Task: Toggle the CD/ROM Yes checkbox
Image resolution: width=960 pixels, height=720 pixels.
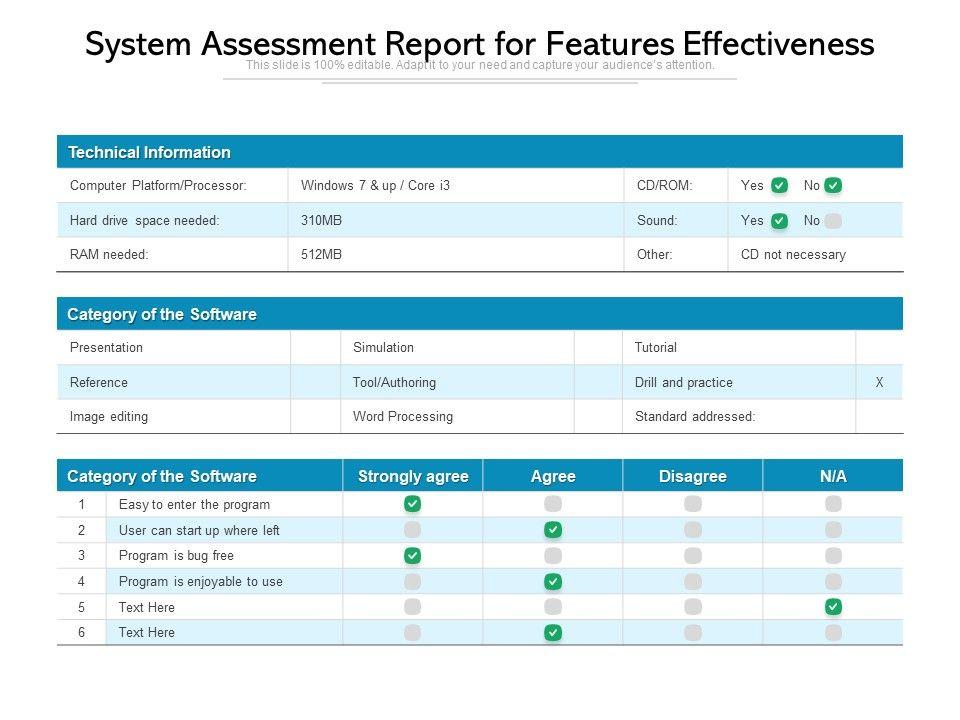Action: click(x=780, y=185)
